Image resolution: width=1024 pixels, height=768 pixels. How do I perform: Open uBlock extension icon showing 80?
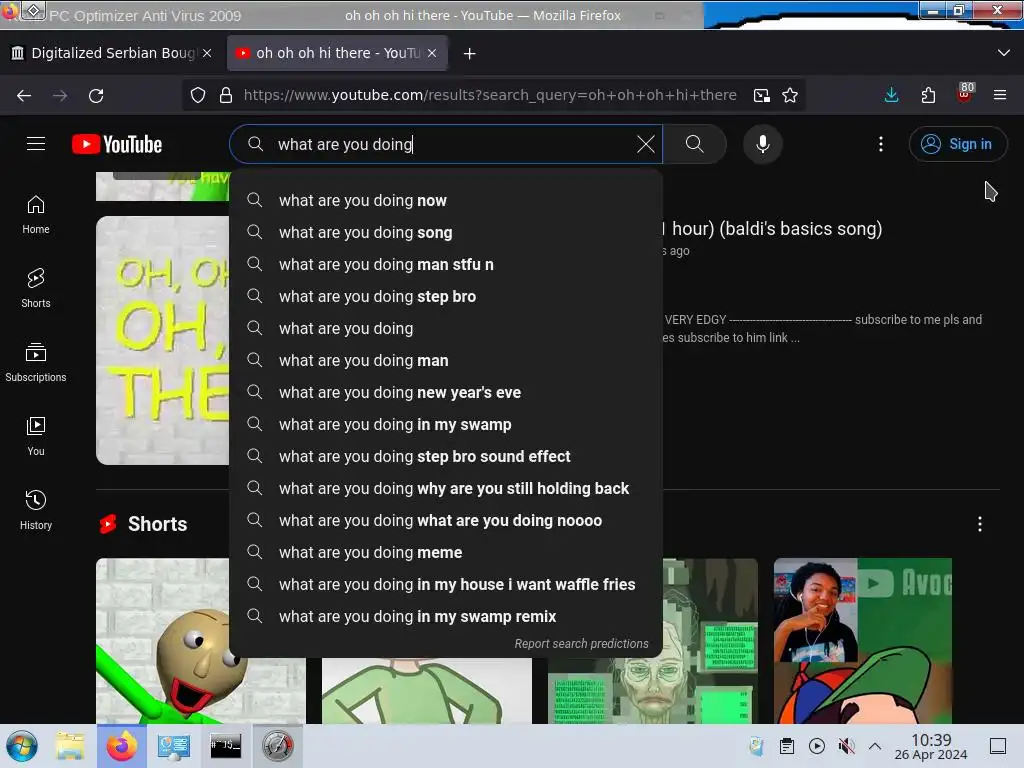[965, 94]
